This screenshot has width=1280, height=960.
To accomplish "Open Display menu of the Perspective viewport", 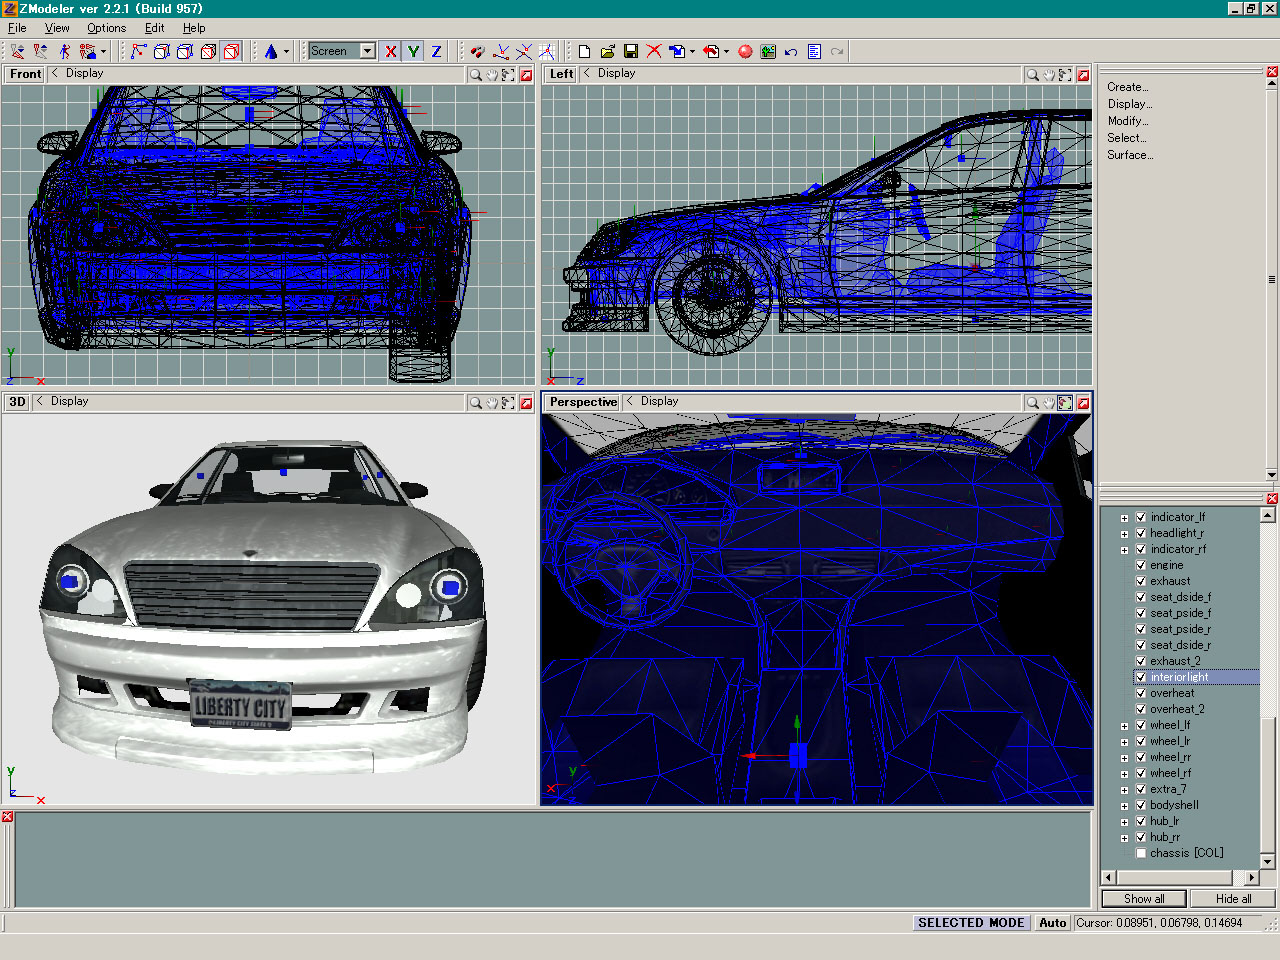I will 659,401.
